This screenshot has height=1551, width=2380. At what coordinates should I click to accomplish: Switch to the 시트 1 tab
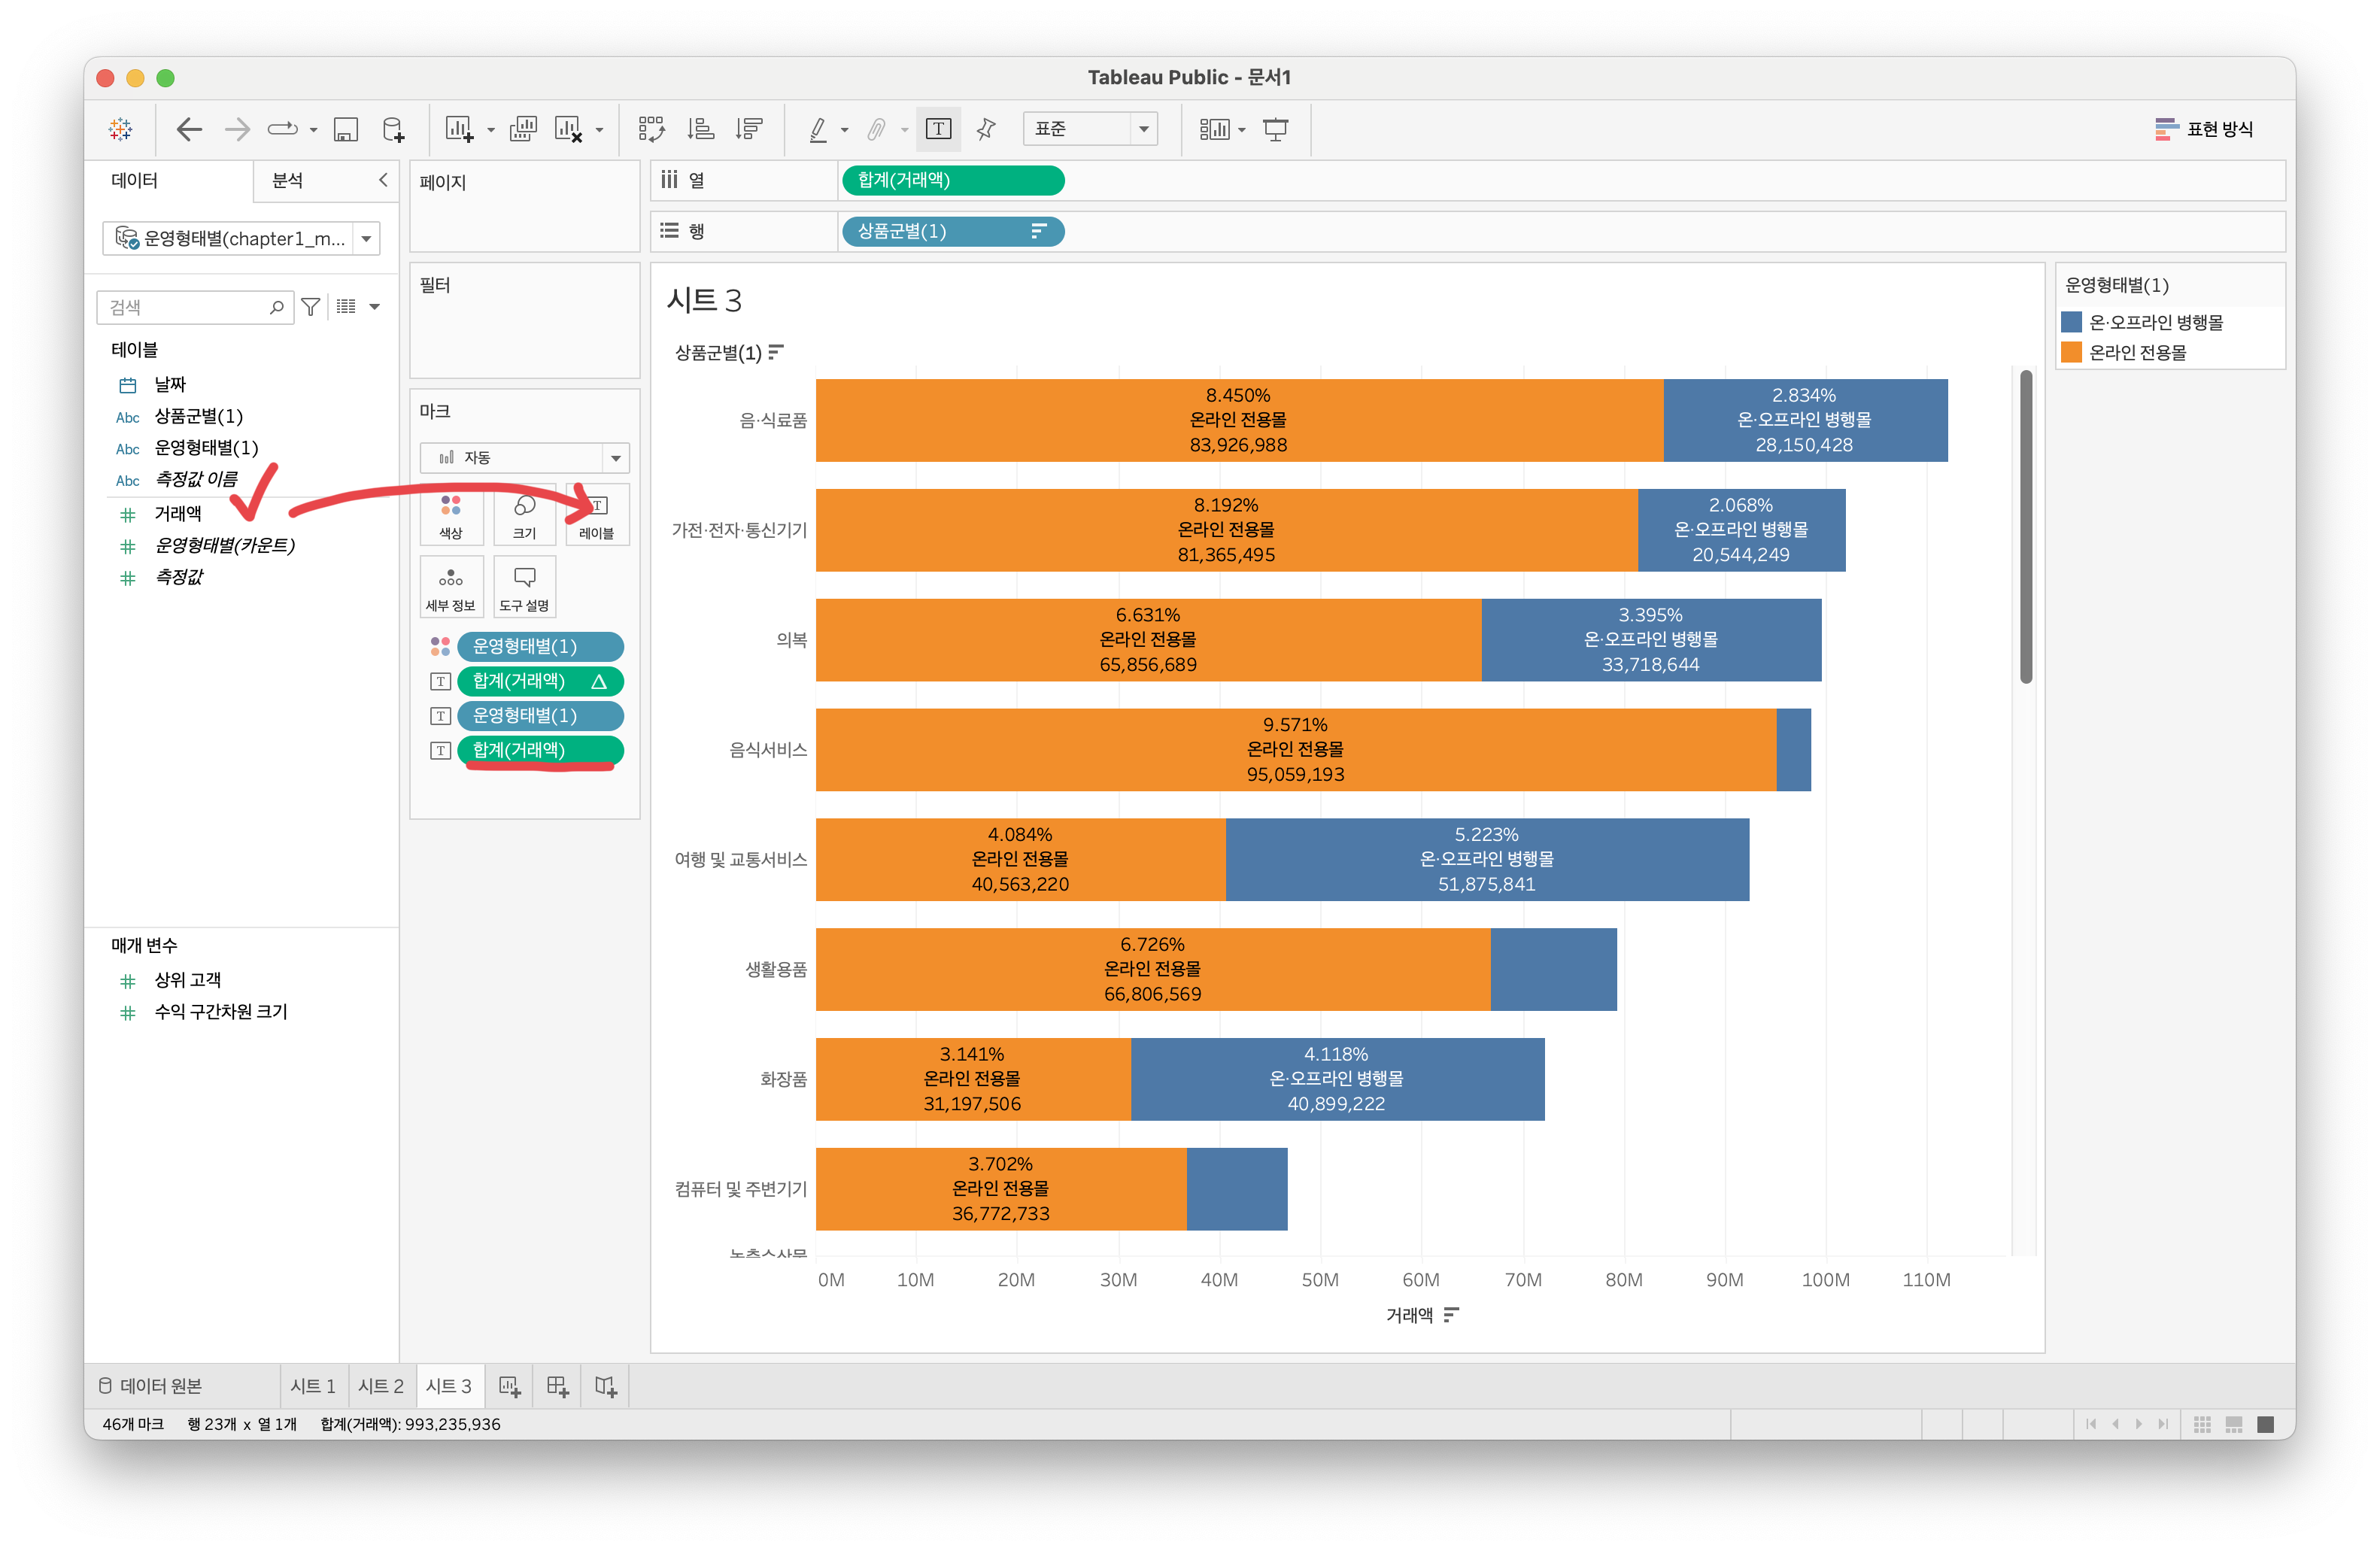[312, 1386]
